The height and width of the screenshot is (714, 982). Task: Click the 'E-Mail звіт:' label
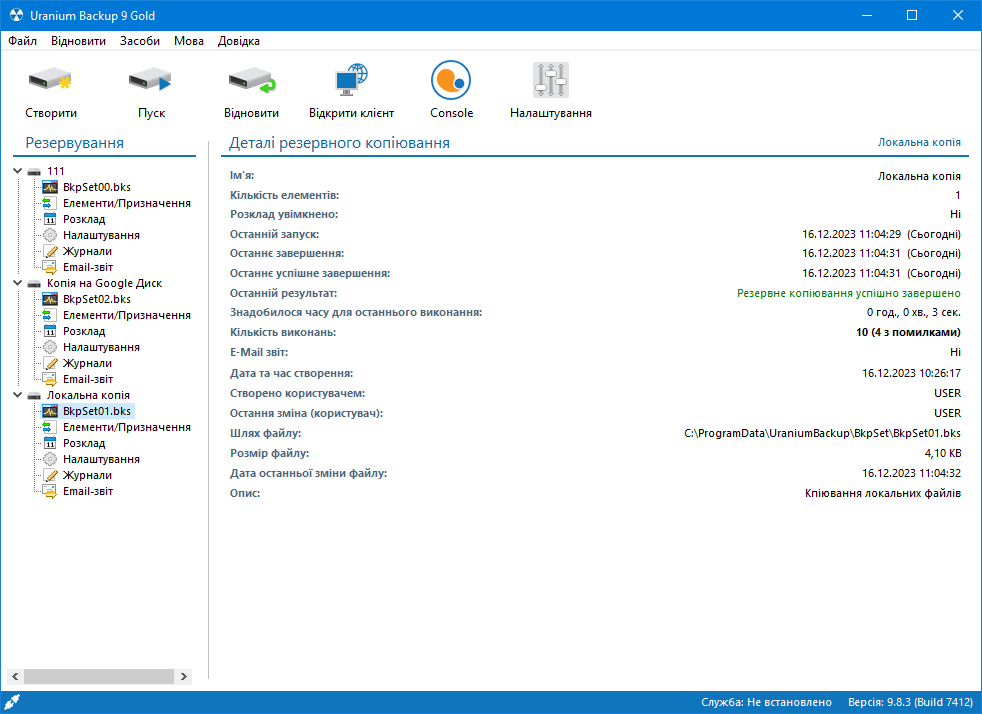click(259, 352)
